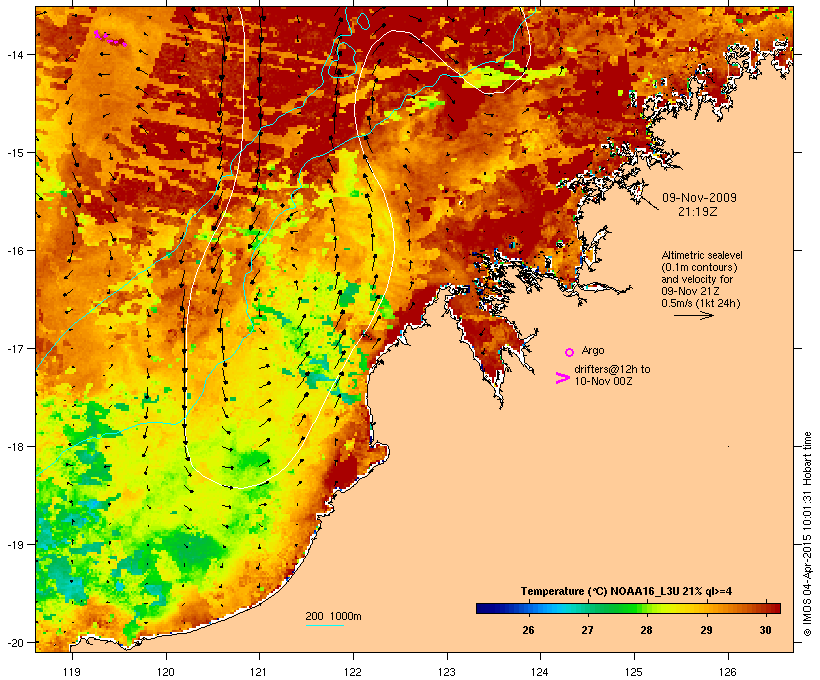Click longitude axis label 121
This screenshot has width=820, height=680.
(259, 672)
